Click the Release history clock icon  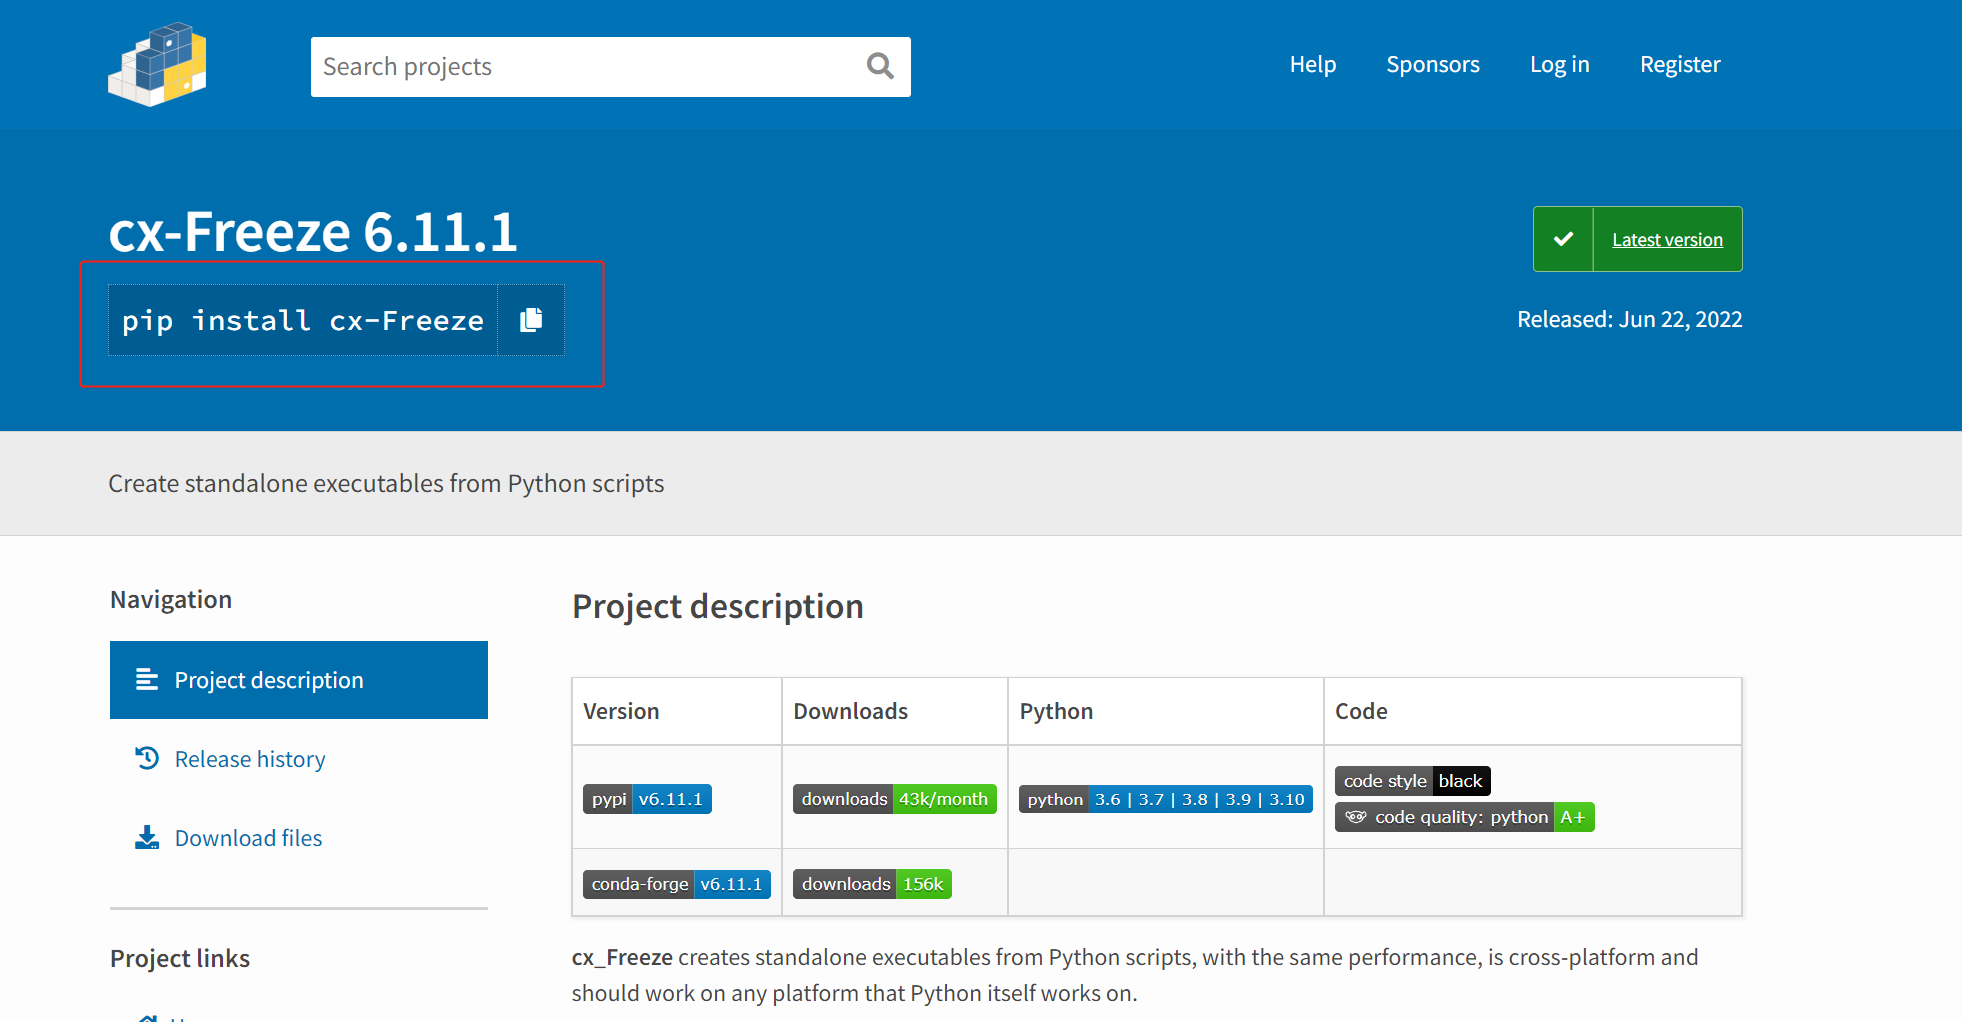point(147,758)
